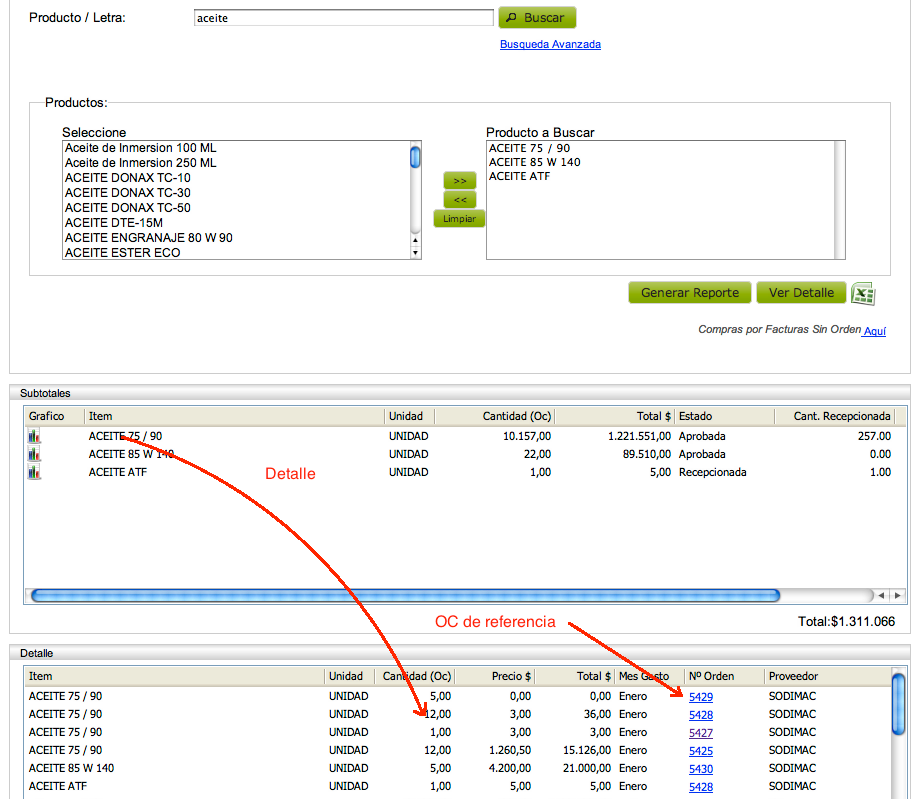This screenshot has width=918, height=799.
Task: Click Seleccione list scrollbar thumb
Action: pos(415,157)
